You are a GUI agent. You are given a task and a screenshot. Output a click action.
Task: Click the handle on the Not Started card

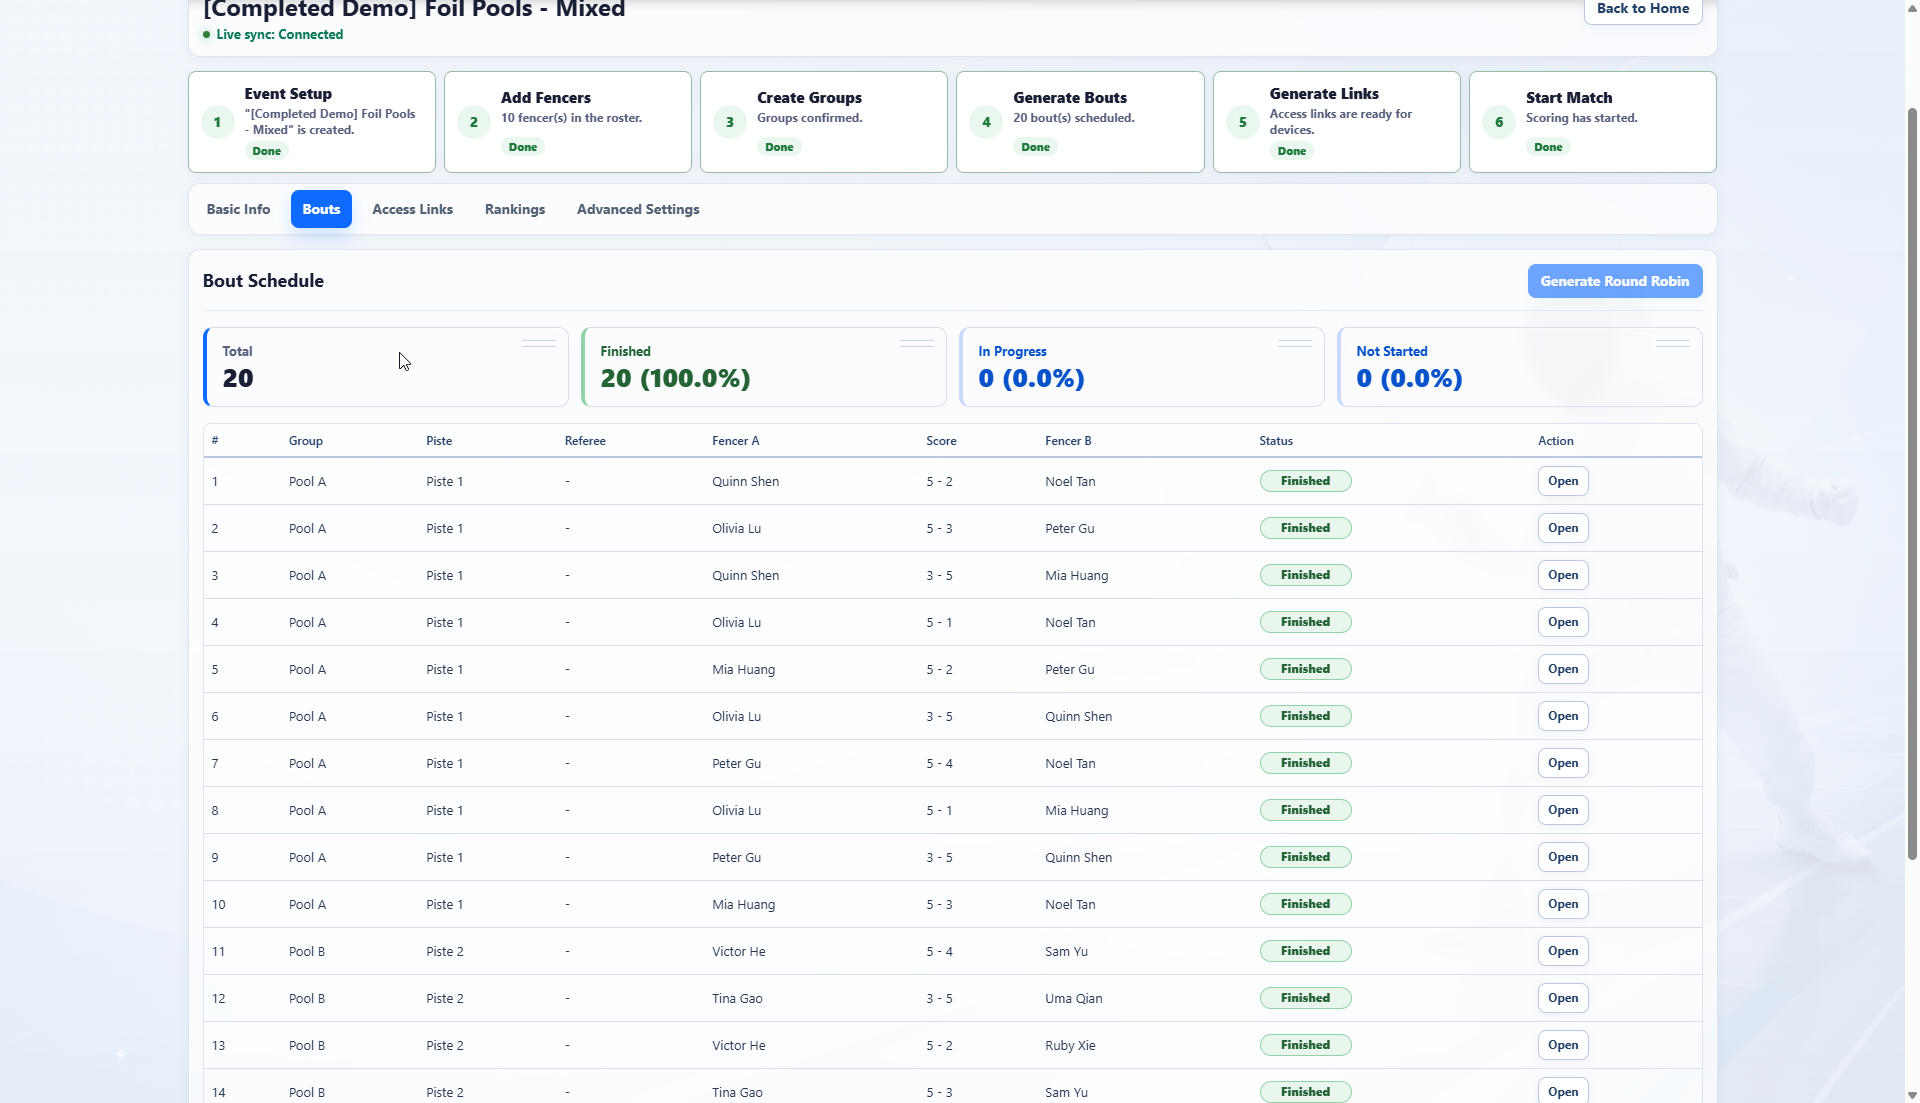point(1673,343)
